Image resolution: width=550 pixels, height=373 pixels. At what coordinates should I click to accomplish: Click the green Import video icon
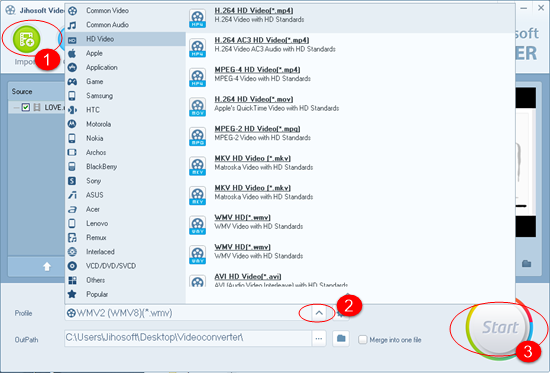[x=27, y=39]
